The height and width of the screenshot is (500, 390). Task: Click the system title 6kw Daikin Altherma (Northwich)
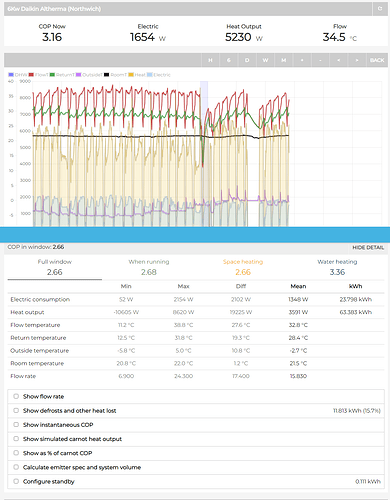(x=54, y=9)
